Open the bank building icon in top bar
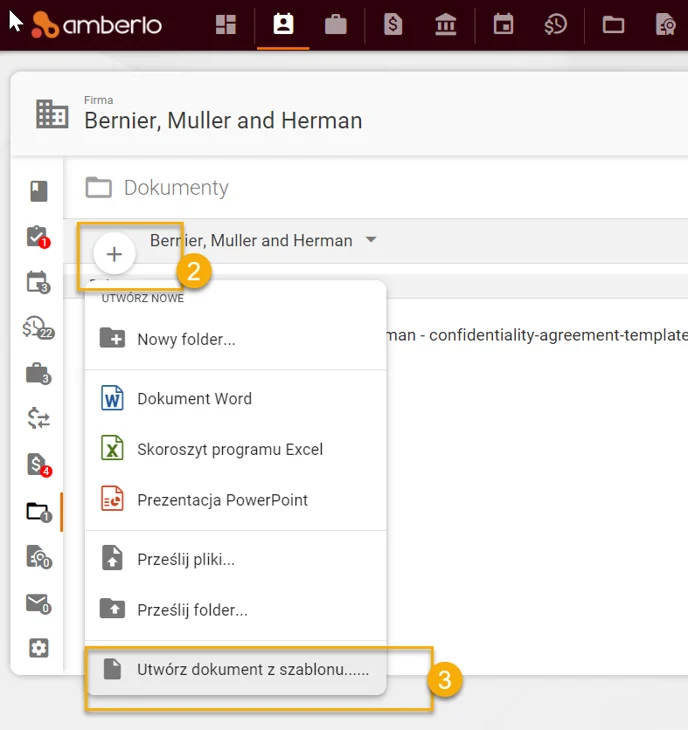Image resolution: width=688 pixels, height=730 pixels. click(445, 25)
